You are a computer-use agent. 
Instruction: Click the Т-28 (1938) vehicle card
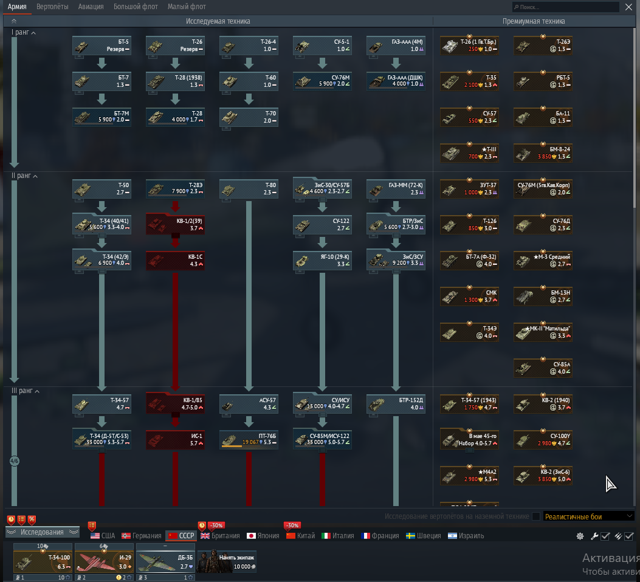point(175,81)
